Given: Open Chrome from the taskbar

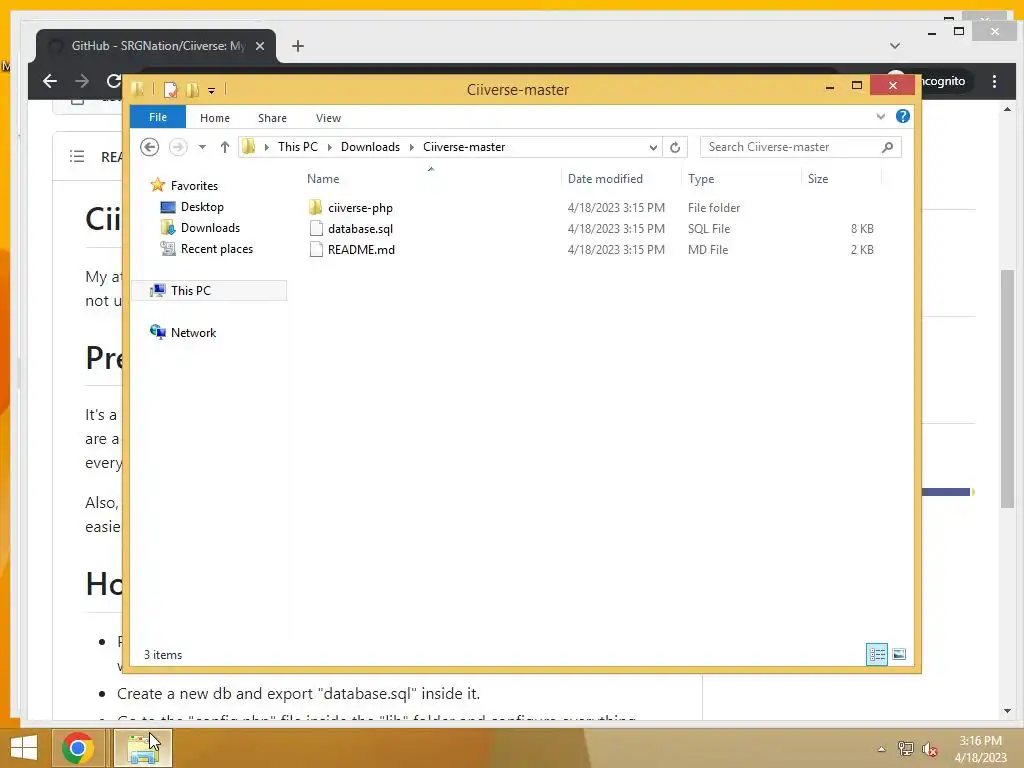Looking at the screenshot, I should click(x=78, y=748).
